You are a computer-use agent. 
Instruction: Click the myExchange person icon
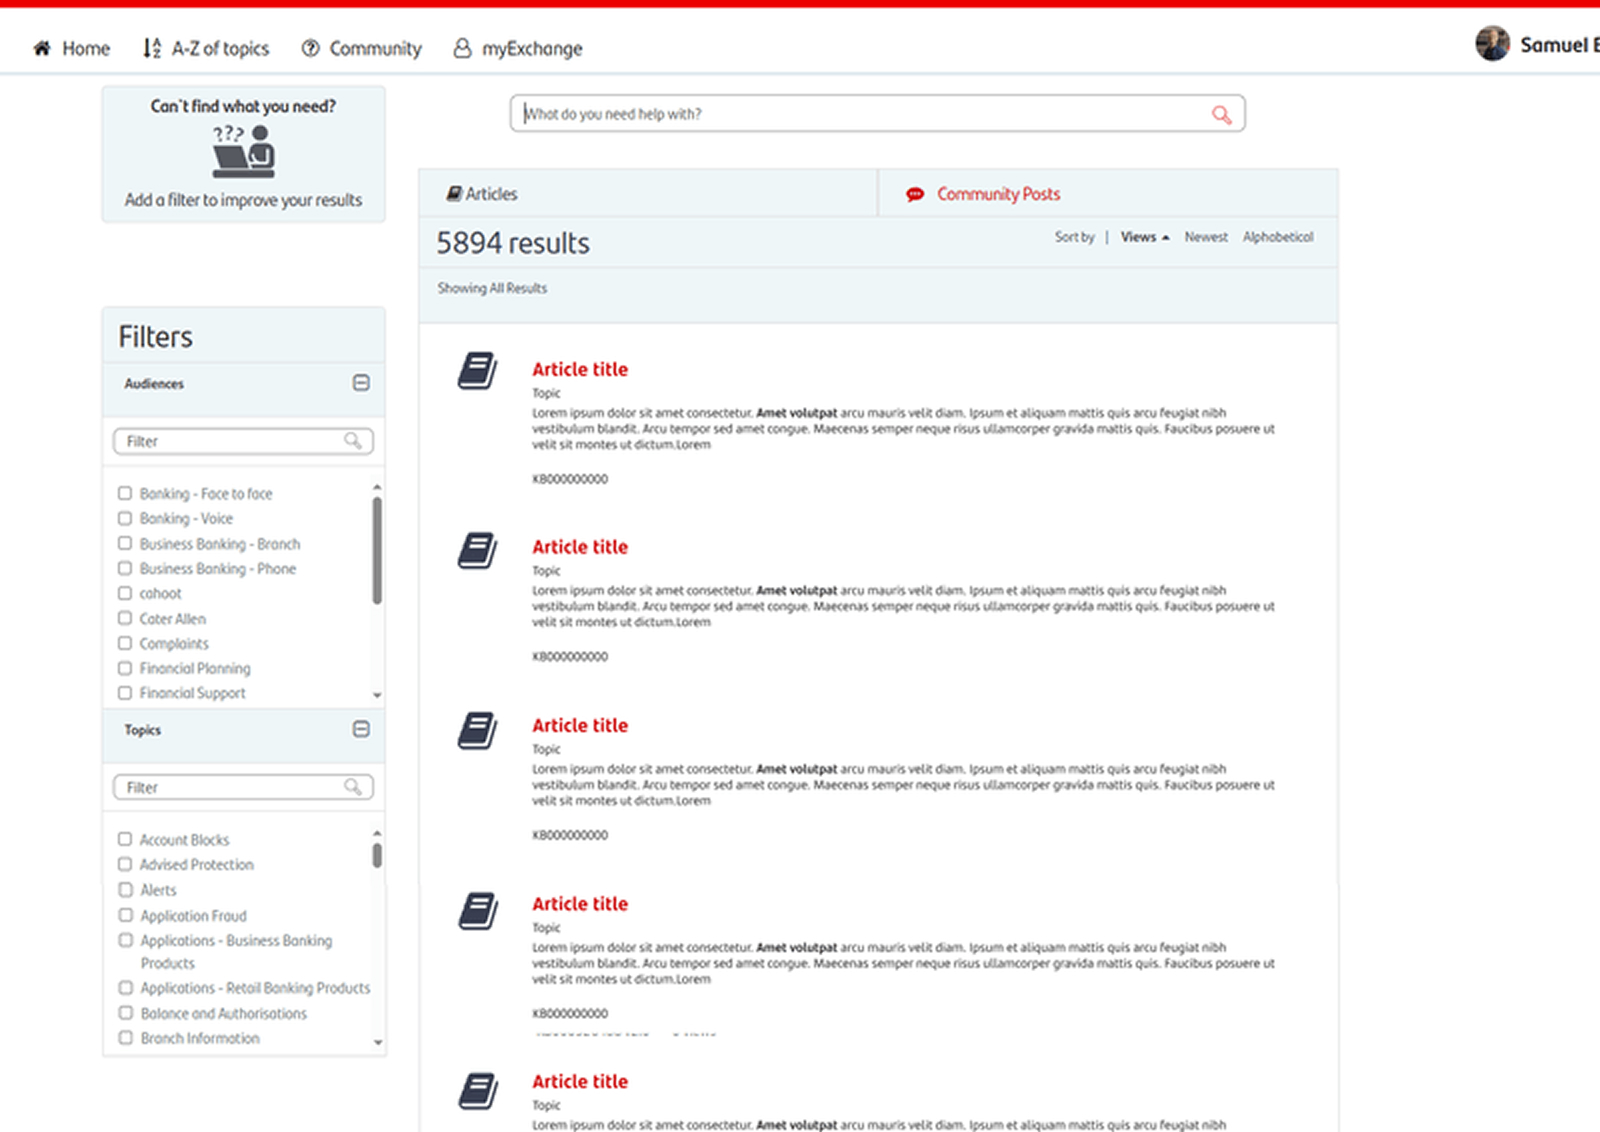click(x=462, y=48)
